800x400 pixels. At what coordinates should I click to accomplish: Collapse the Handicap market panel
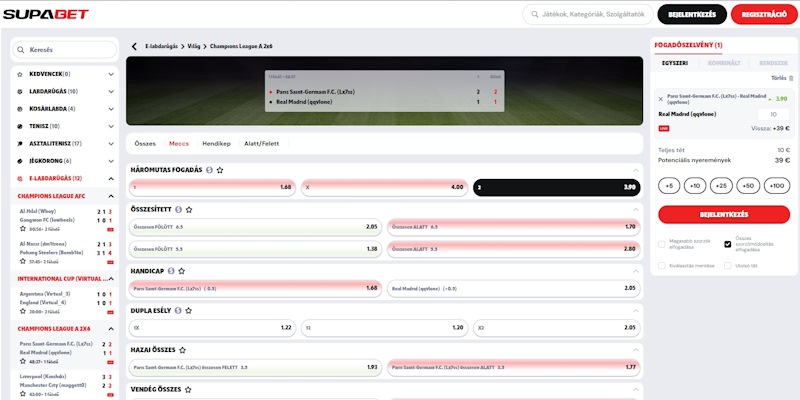[635, 271]
